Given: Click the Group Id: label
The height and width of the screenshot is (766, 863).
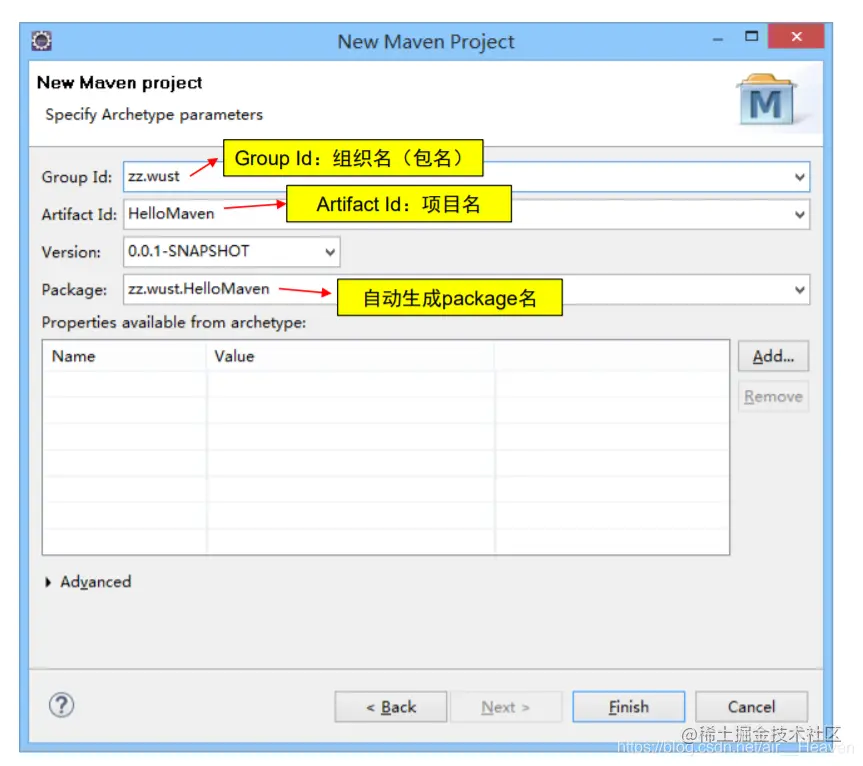Looking at the screenshot, I should (77, 177).
